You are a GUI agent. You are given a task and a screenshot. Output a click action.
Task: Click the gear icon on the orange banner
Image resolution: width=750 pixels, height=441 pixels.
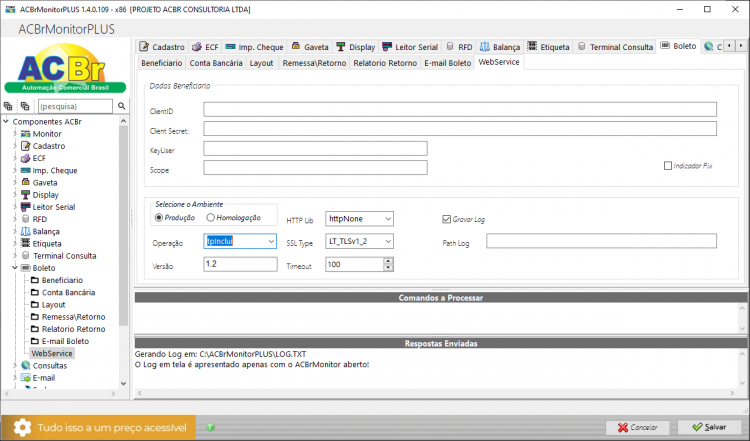tap(22, 428)
